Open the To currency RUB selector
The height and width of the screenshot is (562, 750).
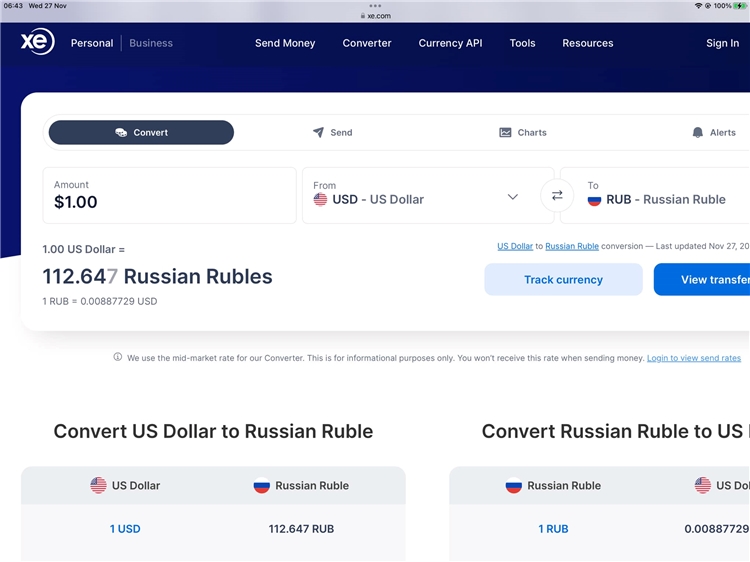pyautogui.click(x=655, y=195)
